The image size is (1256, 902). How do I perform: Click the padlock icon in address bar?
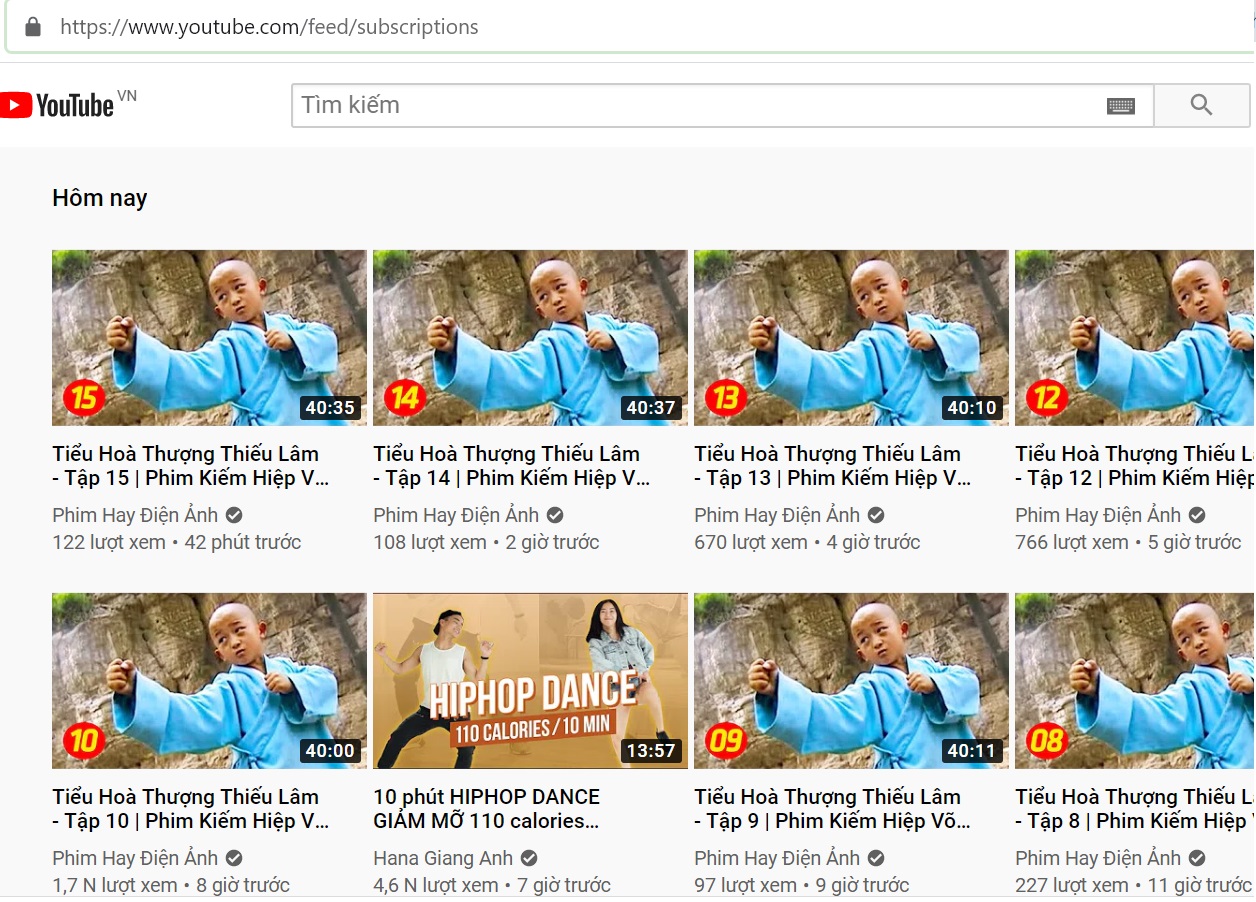pos(33,27)
